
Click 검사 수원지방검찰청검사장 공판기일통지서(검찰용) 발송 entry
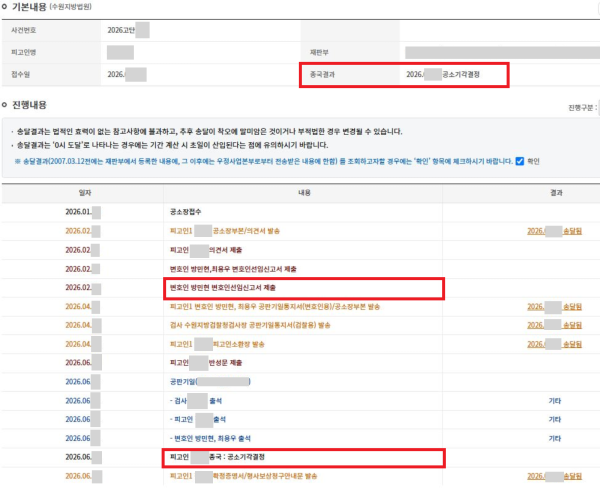click(250, 325)
